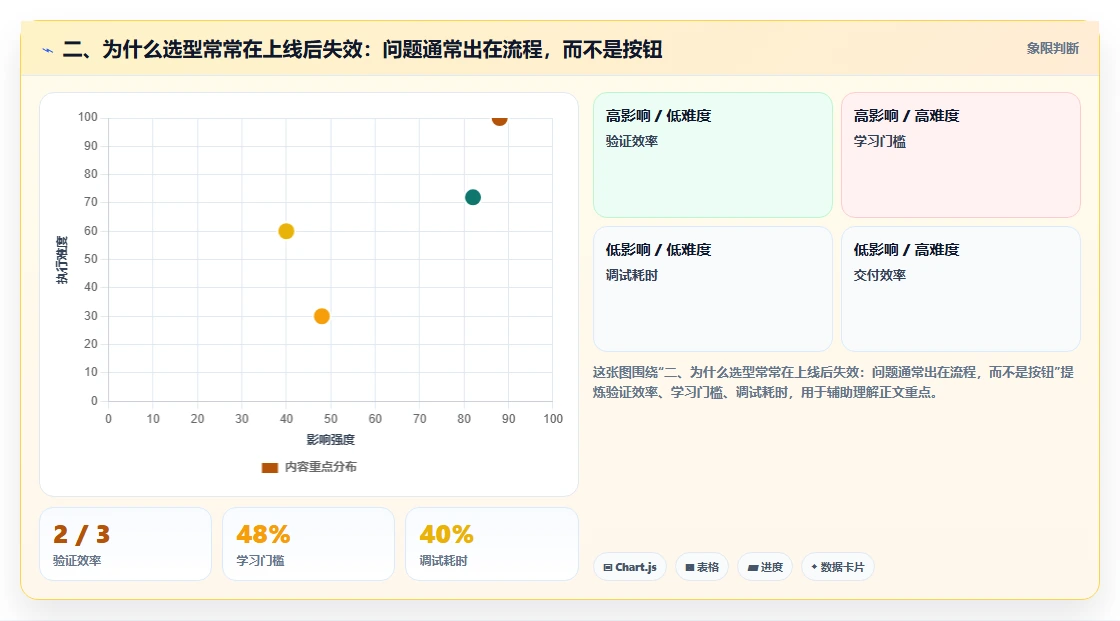
Task: Select the 低影响 / 低难度 quadrant card
Action: pos(713,289)
